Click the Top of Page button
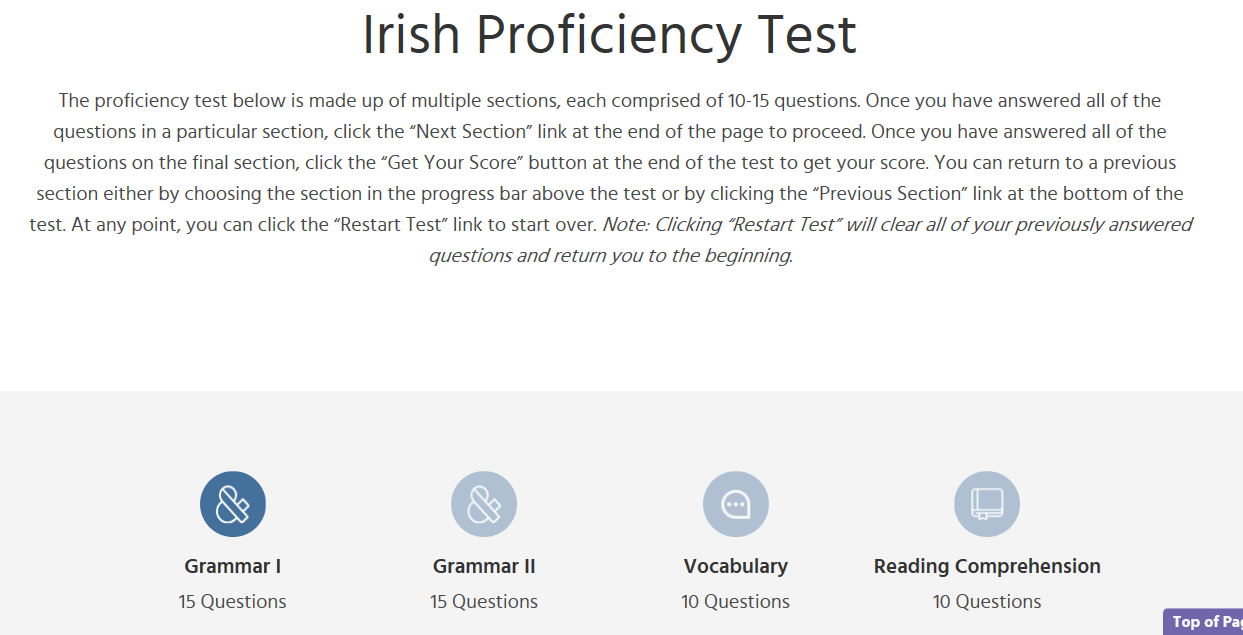The height and width of the screenshot is (635, 1243). (x=1205, y=621)
